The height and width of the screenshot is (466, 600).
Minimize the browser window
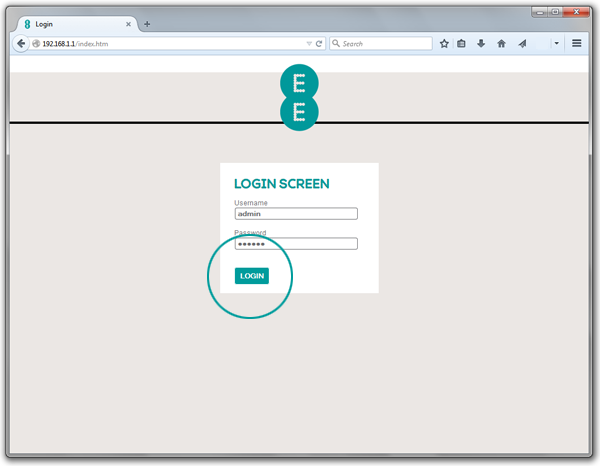(540, 12)
